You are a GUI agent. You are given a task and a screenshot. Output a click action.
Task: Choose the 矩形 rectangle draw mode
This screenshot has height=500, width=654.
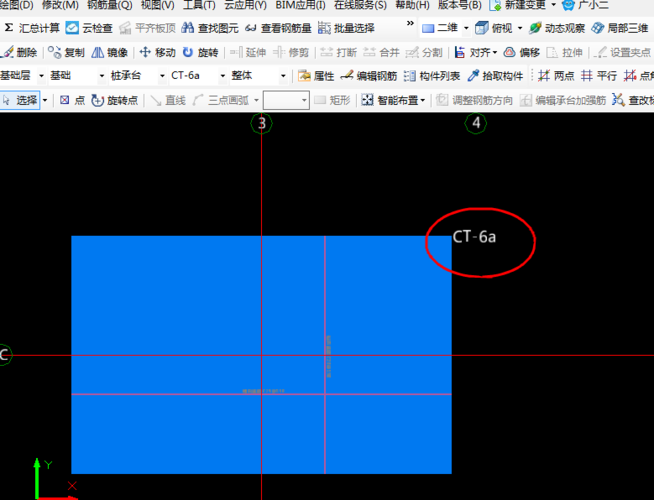coord(332,101)
